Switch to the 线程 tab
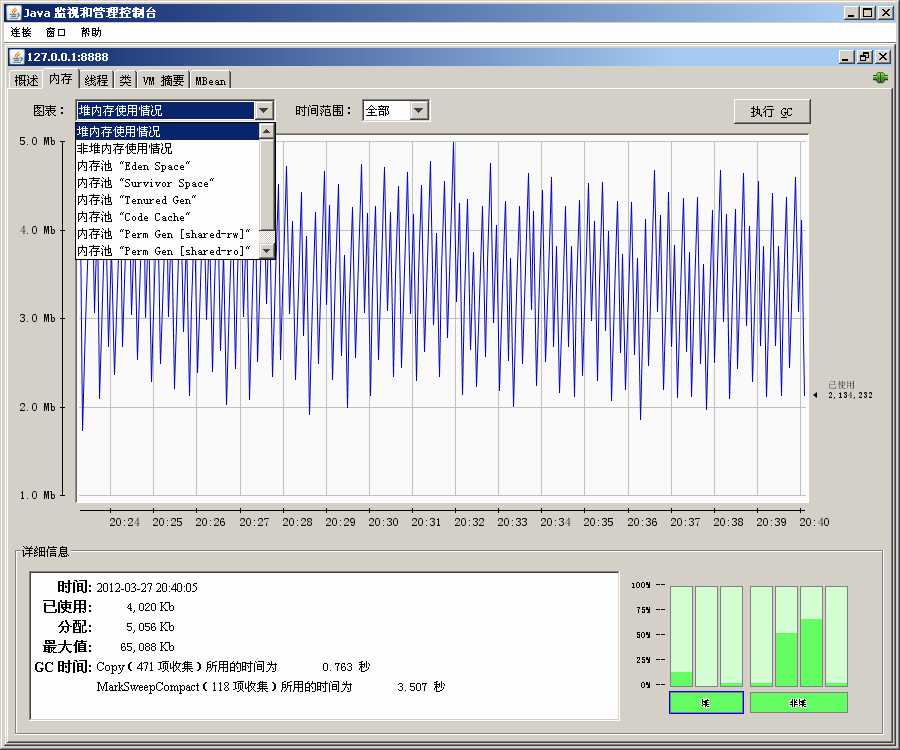Screen dimensions: 900x750 click(x=96, y=80)
